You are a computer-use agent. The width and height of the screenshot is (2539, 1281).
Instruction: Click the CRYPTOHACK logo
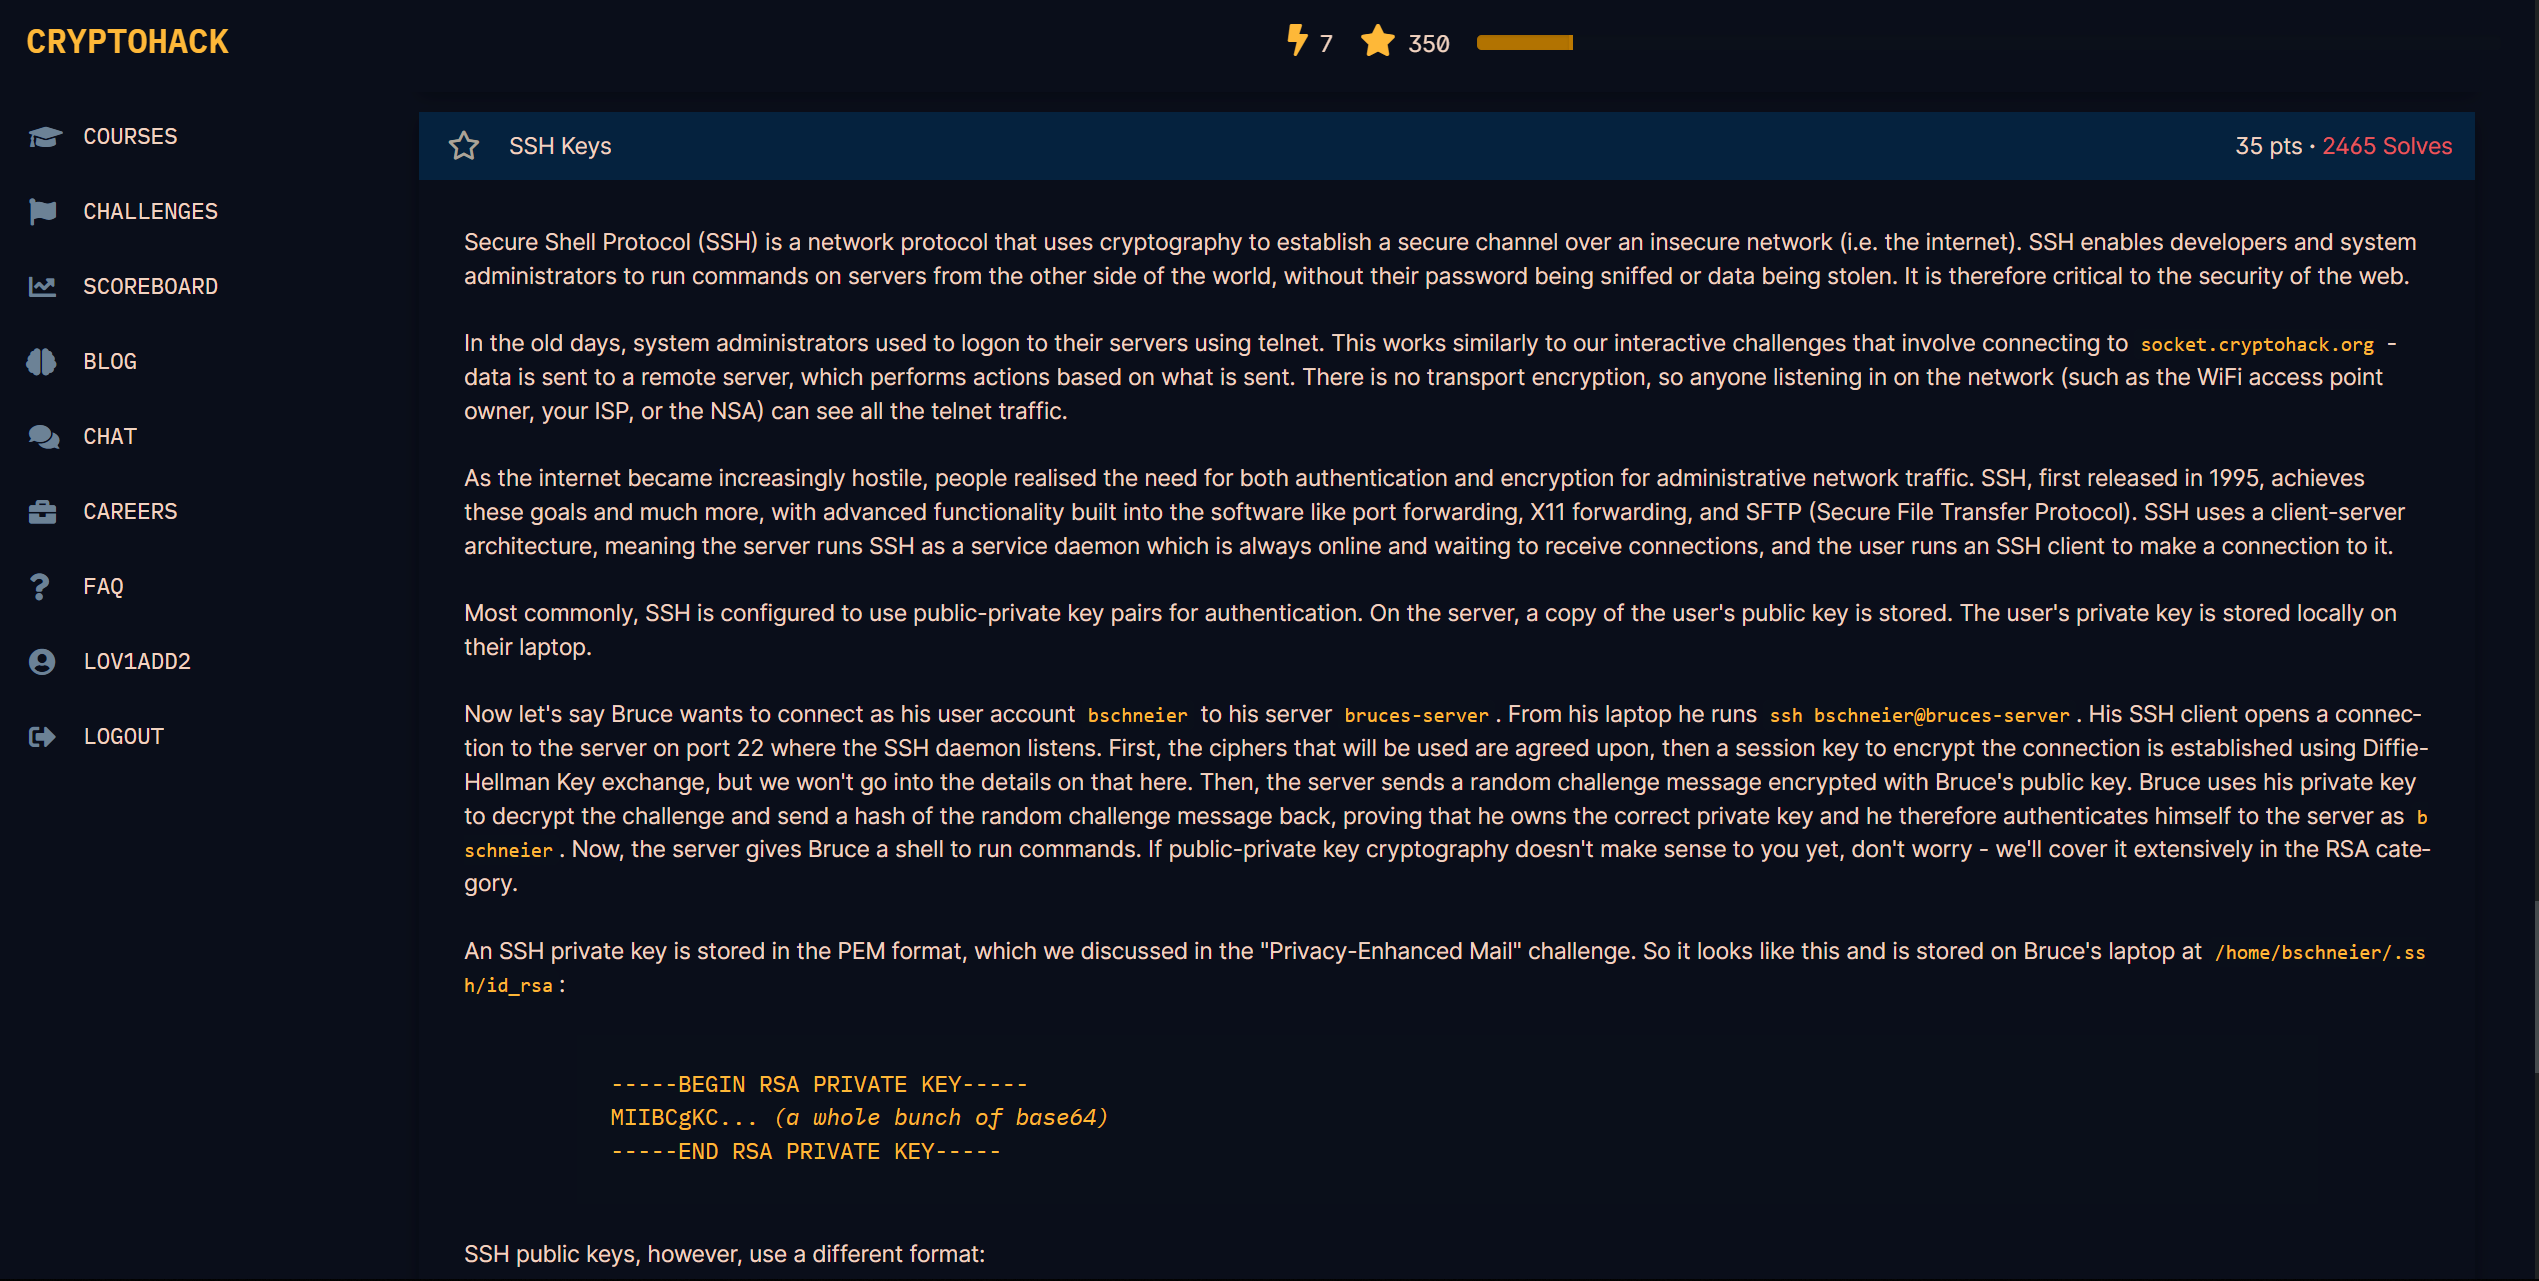127,42
